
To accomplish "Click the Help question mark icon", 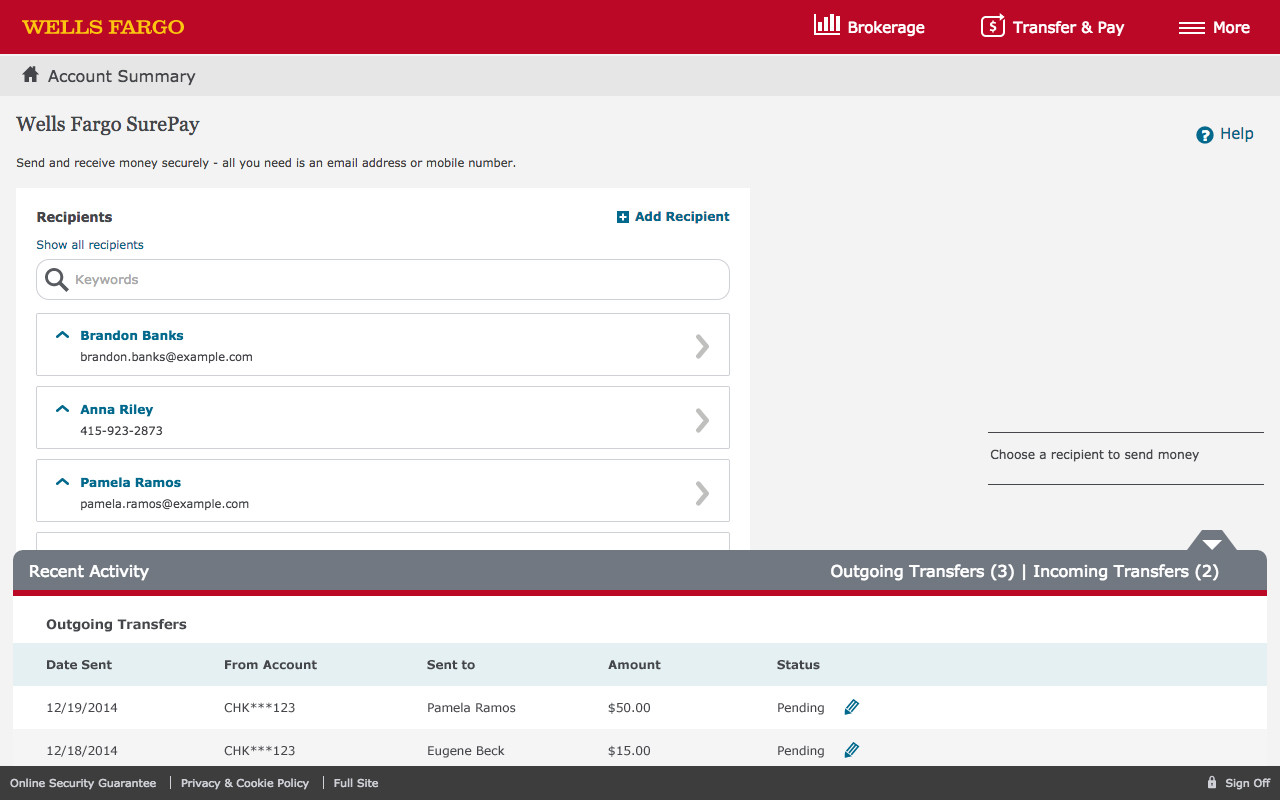I will point(1204,135).
